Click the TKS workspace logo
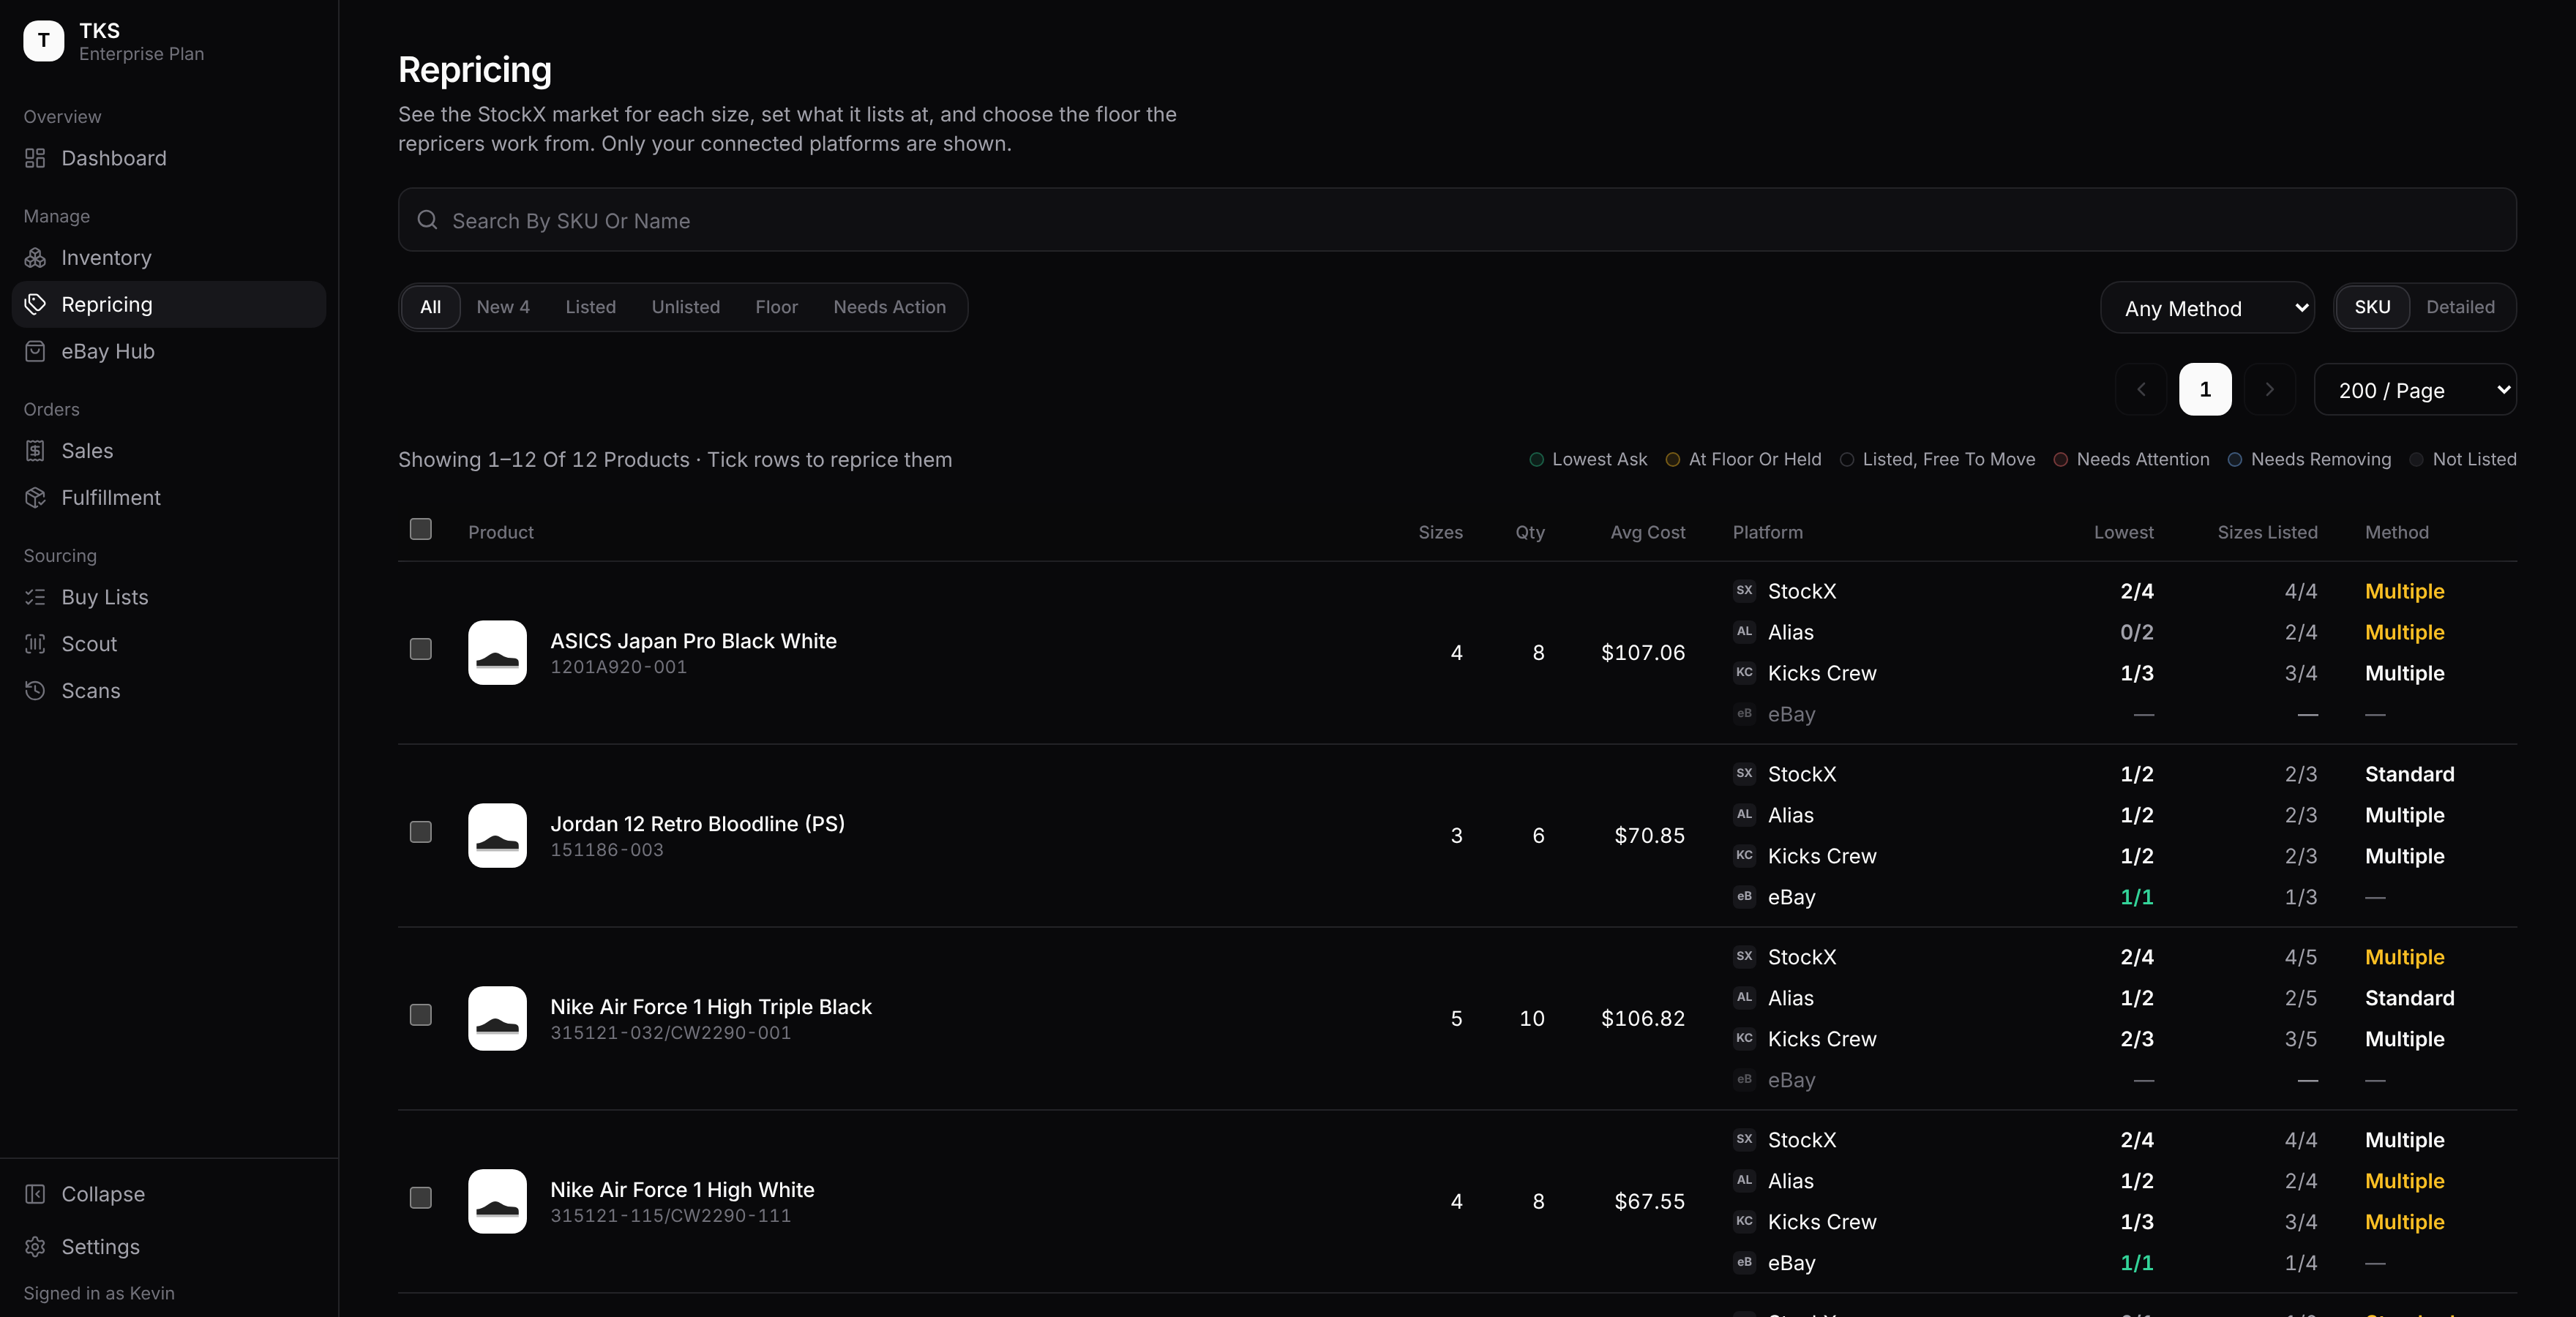The image size is (2576, 1317). [43, 41]
